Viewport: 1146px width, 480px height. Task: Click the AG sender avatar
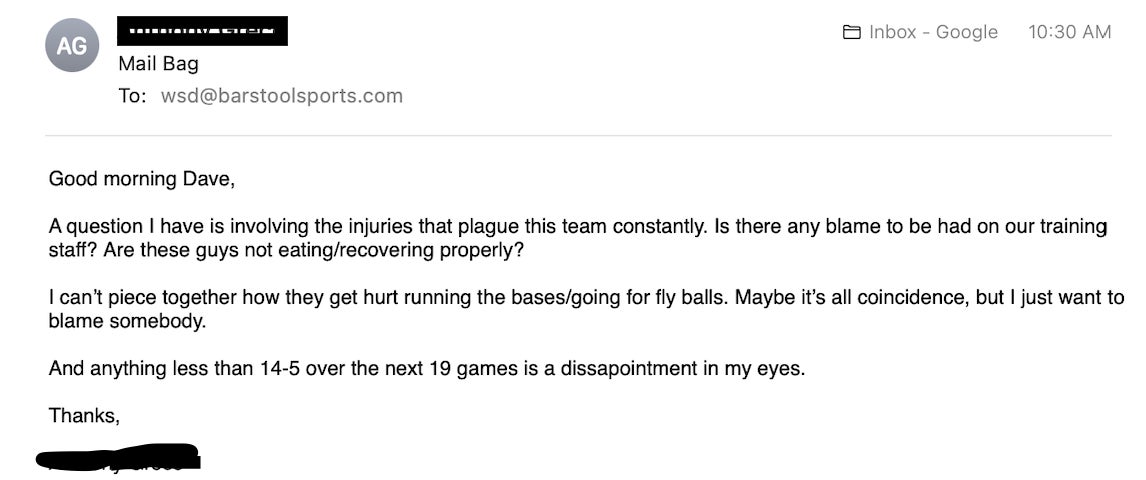coord(72,45)
